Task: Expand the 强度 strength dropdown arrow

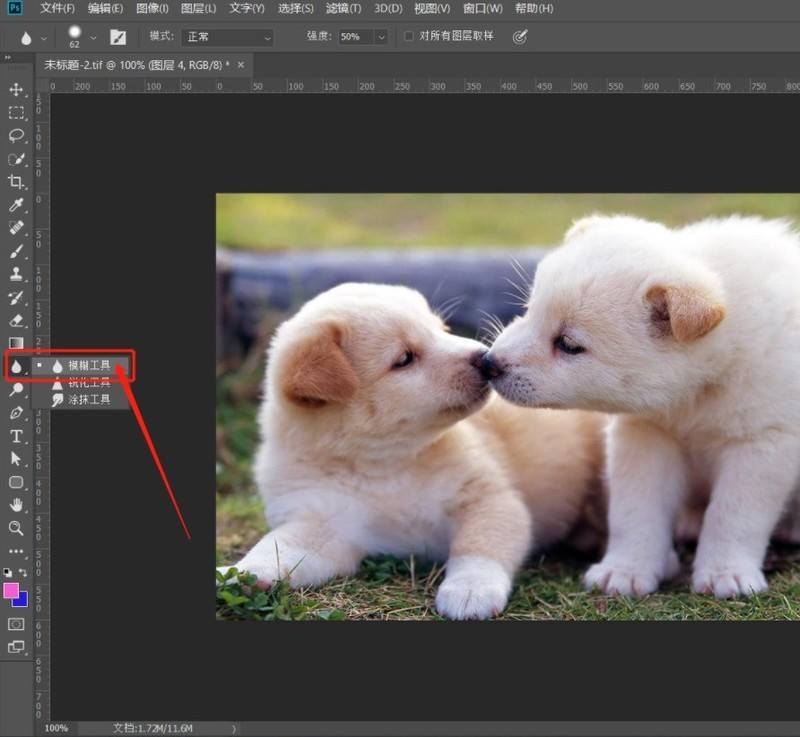Action: [x=381, y=37]
